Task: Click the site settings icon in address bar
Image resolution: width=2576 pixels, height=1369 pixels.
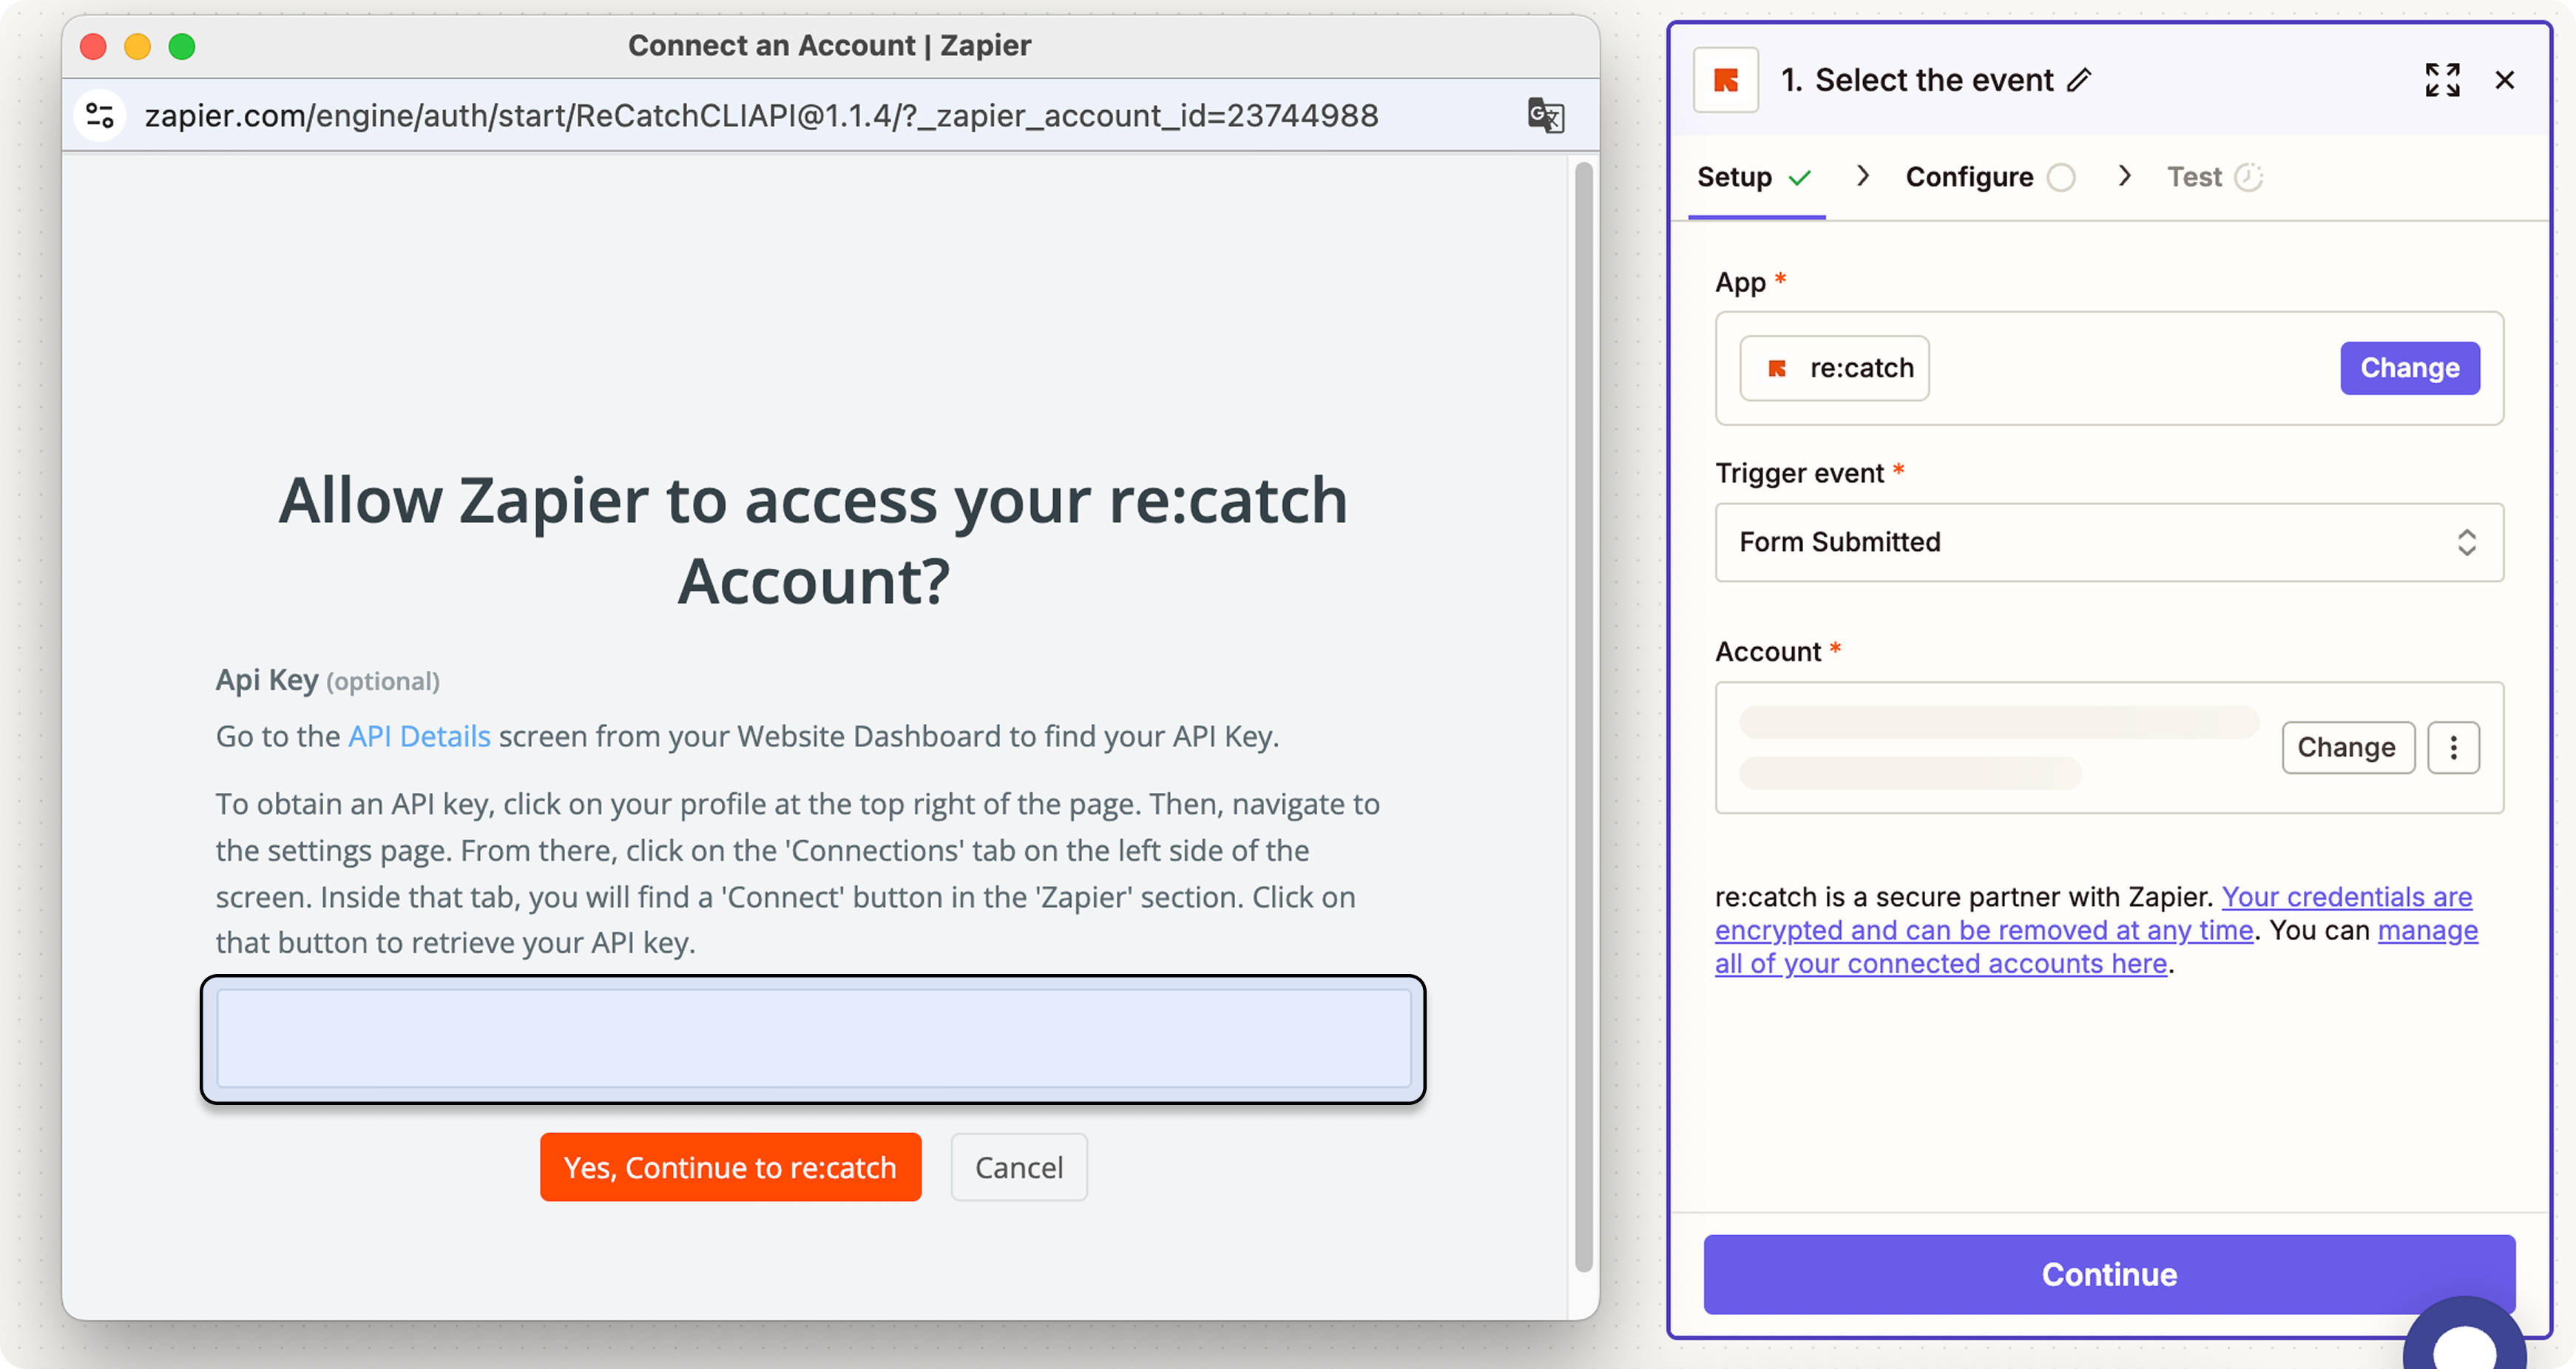Action: [100, 116]
